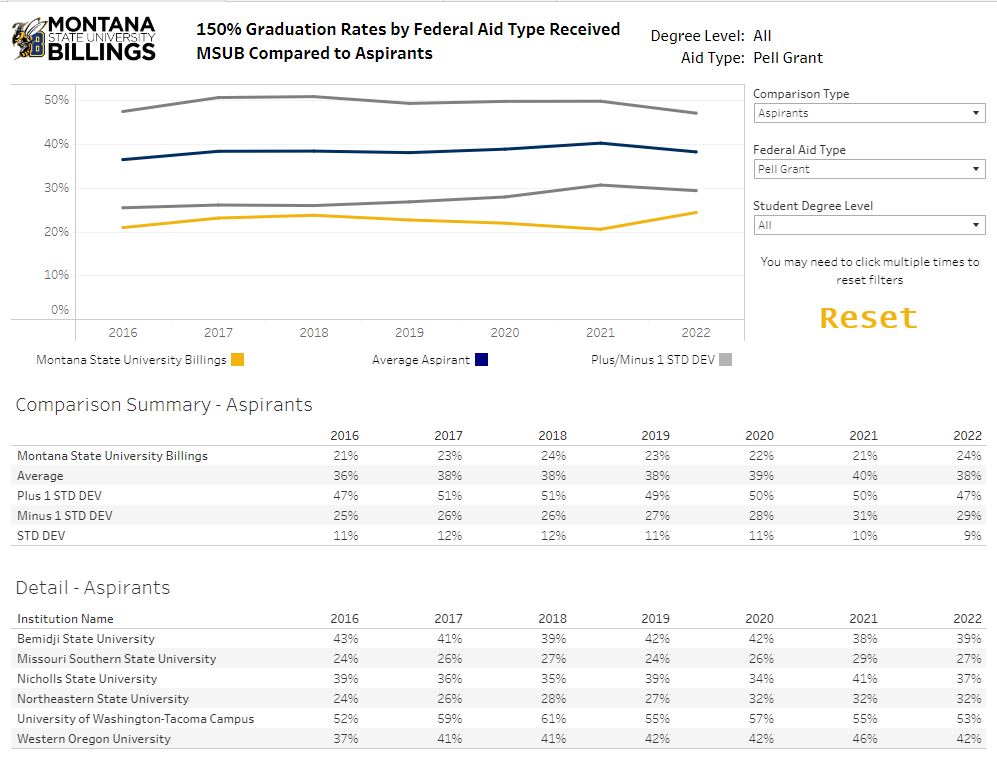Screen dimensions: 997x759
Task: Click the navy Average Aspirant legend swatch
Action: click(482, 360)
